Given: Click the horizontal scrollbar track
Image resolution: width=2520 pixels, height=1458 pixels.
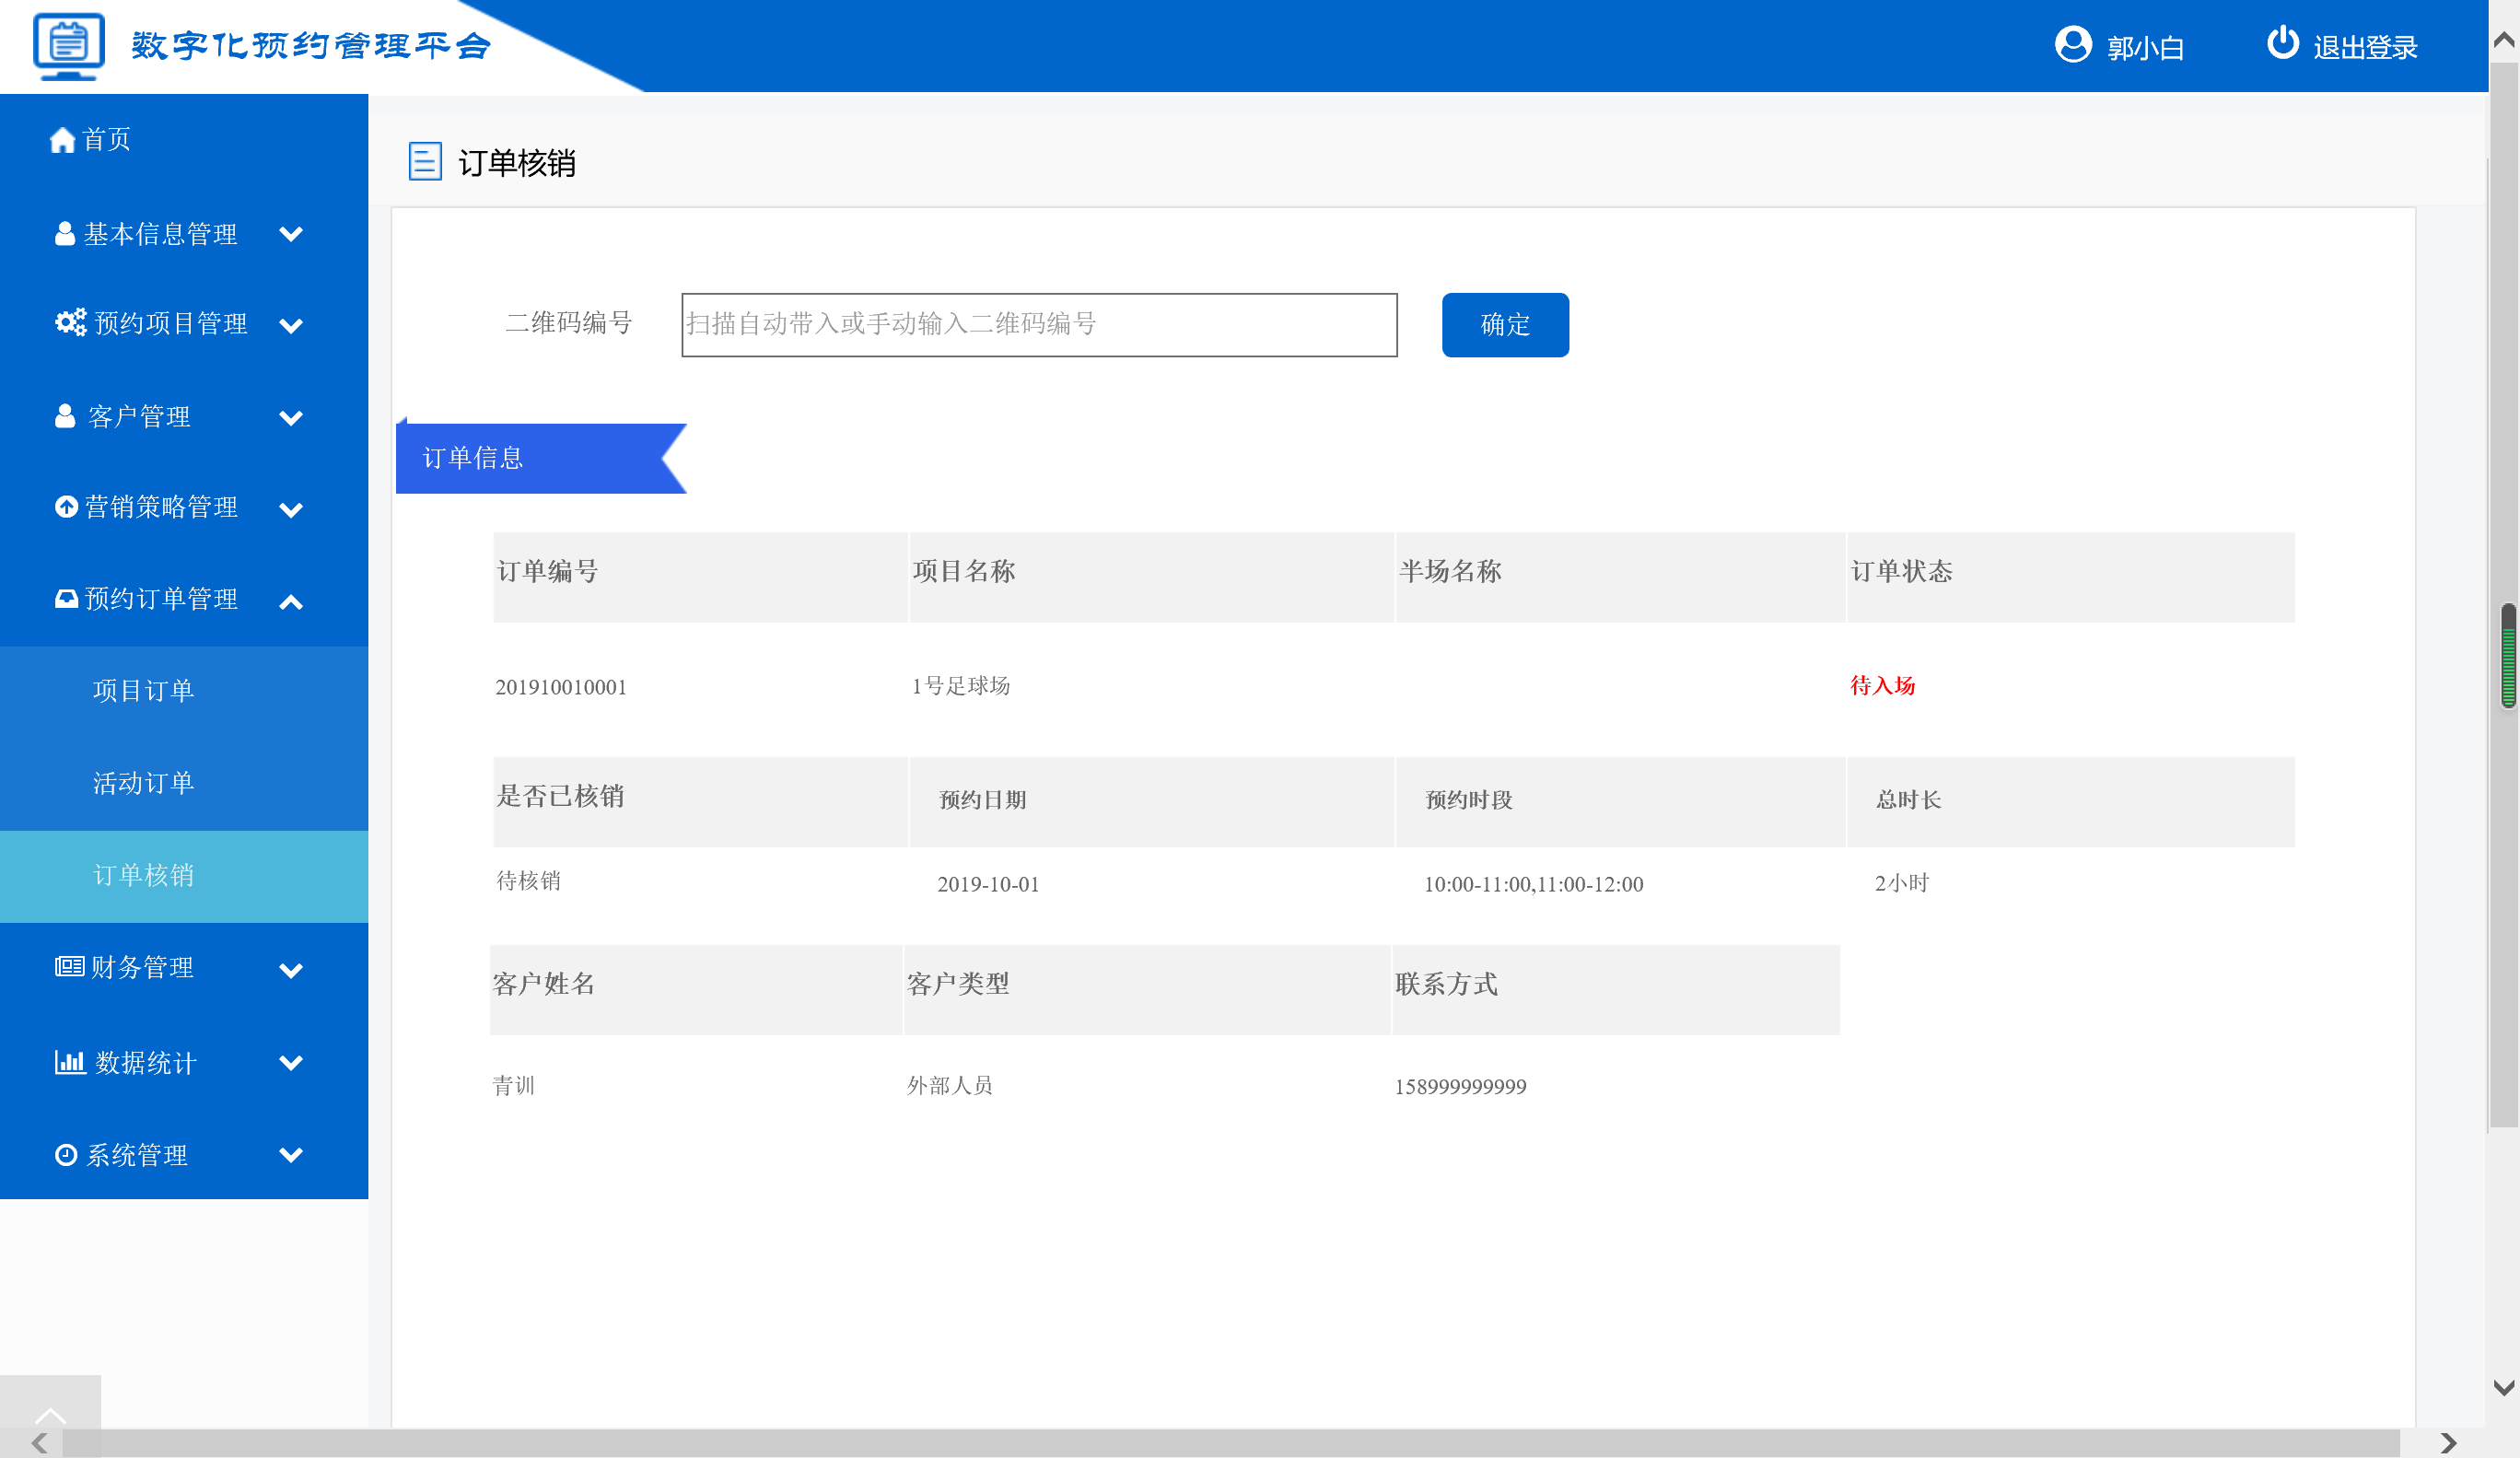Looking at the screenshot, I should click(x=1230, y=1443).
